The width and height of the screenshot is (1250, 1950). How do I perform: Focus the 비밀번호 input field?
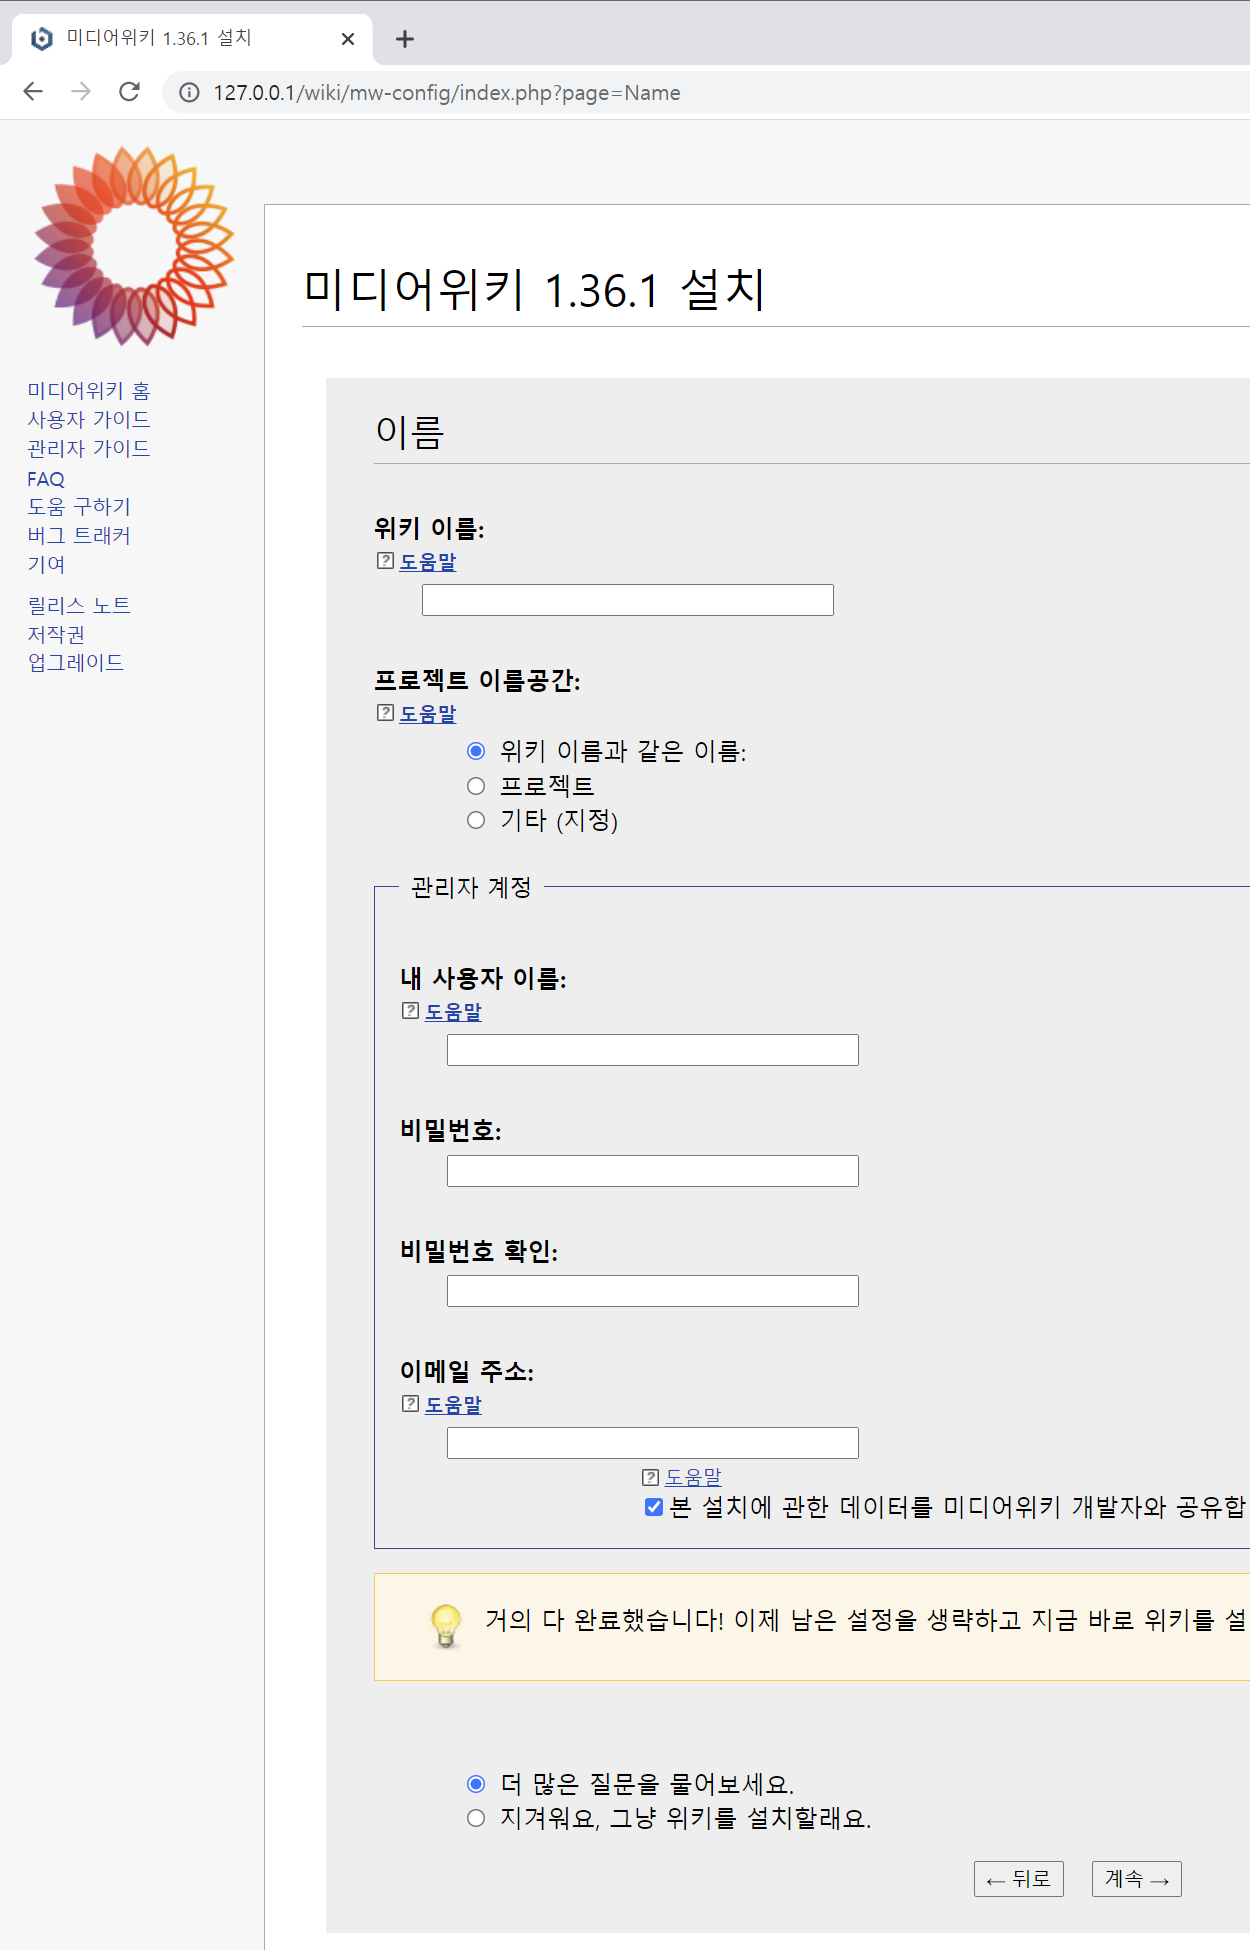click(653, 1171)
